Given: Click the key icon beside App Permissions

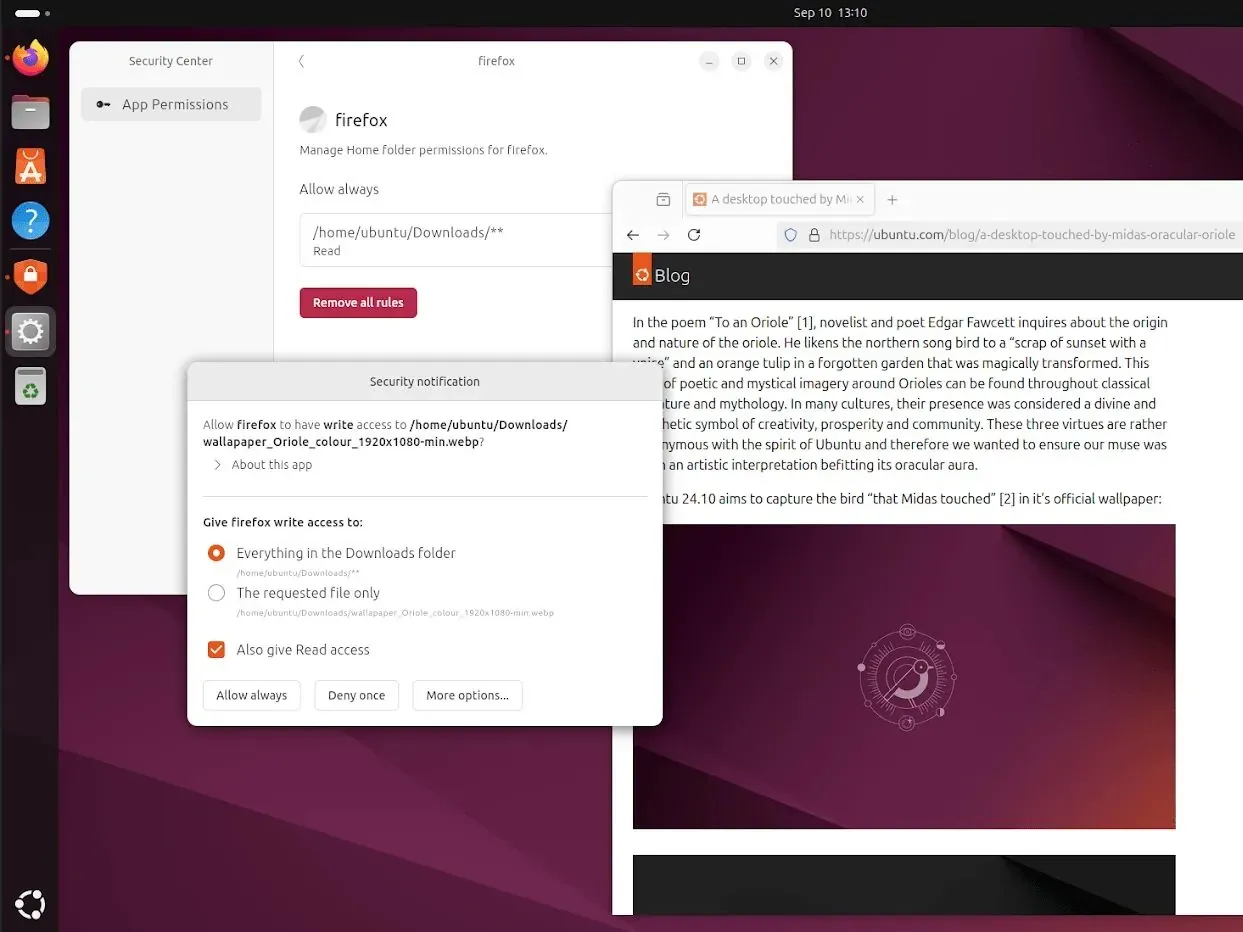Looking at the screenshot, I should point(102,104).
